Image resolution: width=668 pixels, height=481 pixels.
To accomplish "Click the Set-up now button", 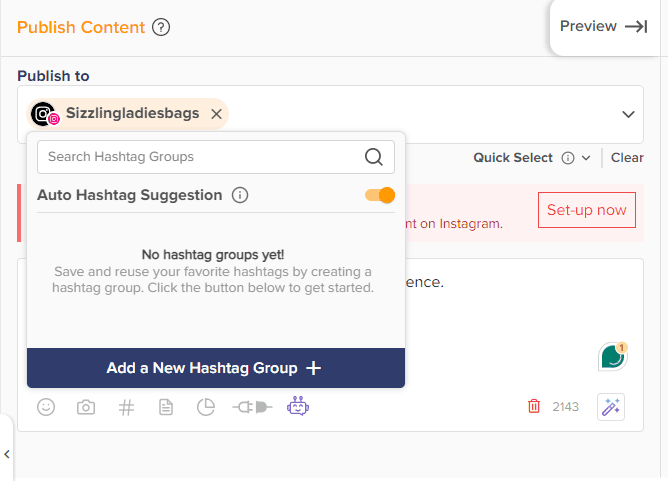I will [x=586, y=210].
